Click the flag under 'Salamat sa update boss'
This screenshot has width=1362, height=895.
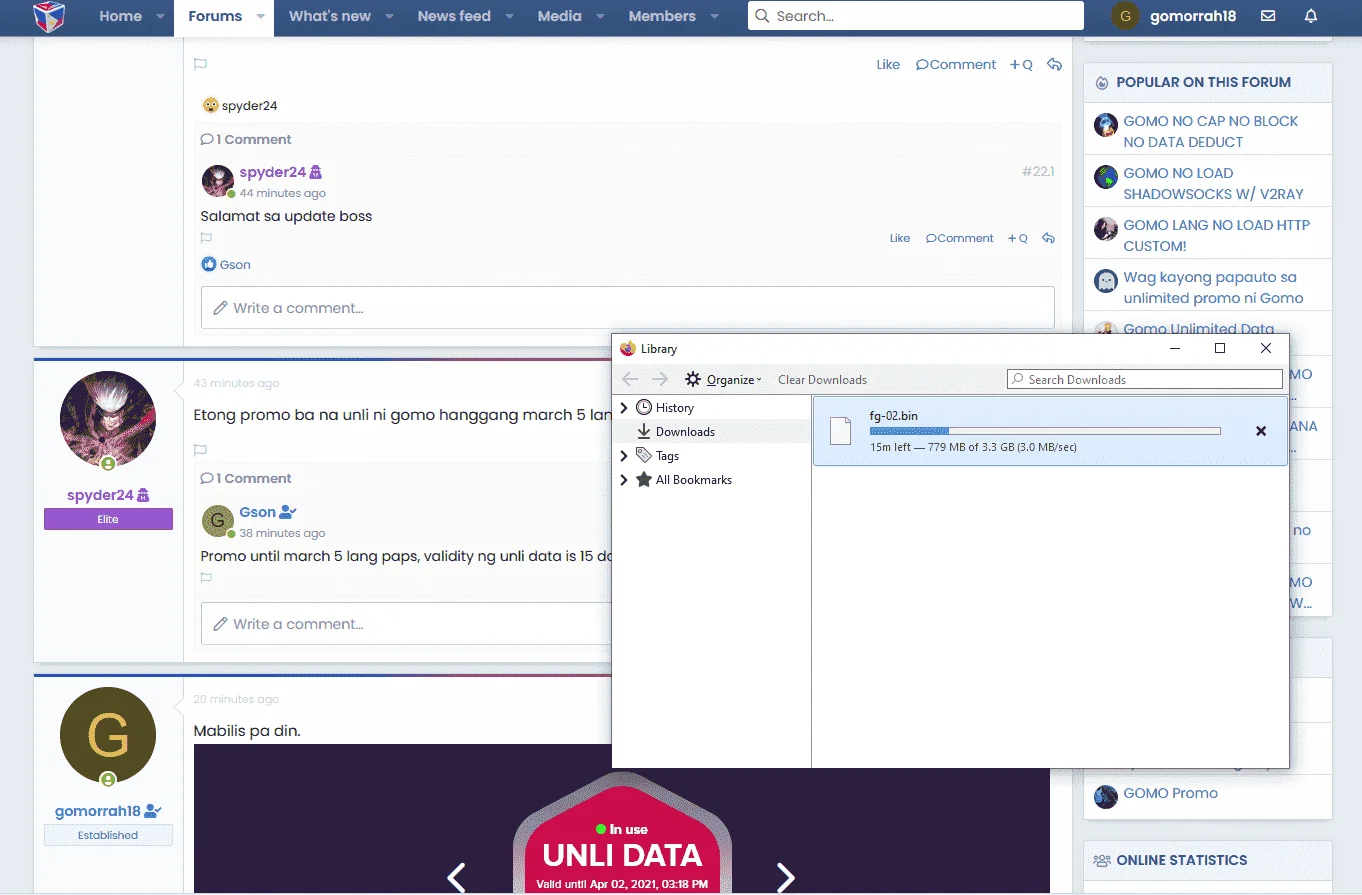click(x=206, y=238)
